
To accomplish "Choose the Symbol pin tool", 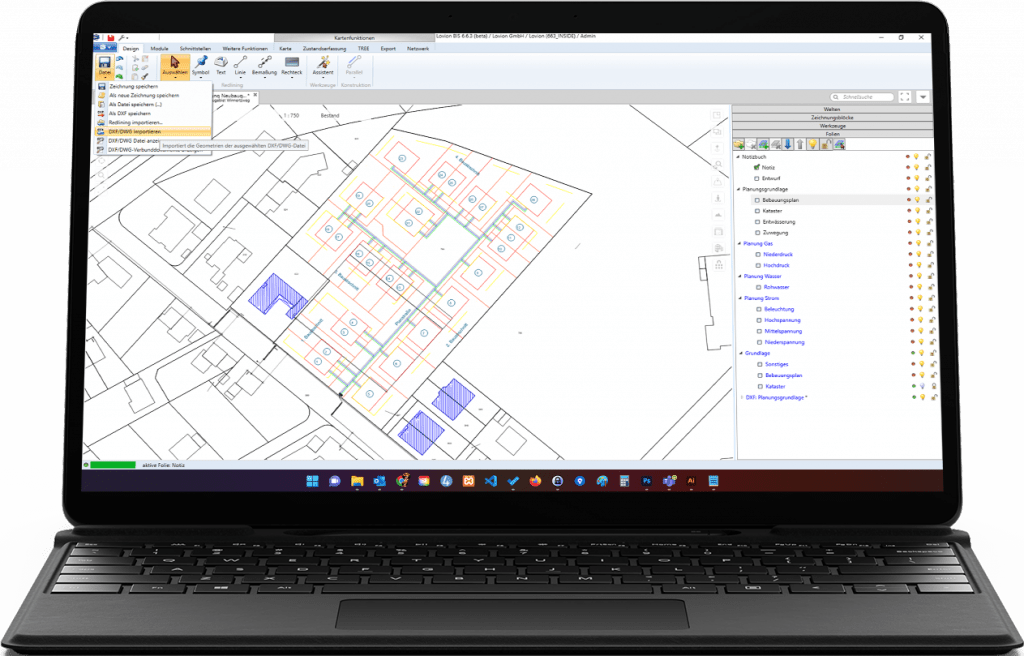I will tap(201, 65).
